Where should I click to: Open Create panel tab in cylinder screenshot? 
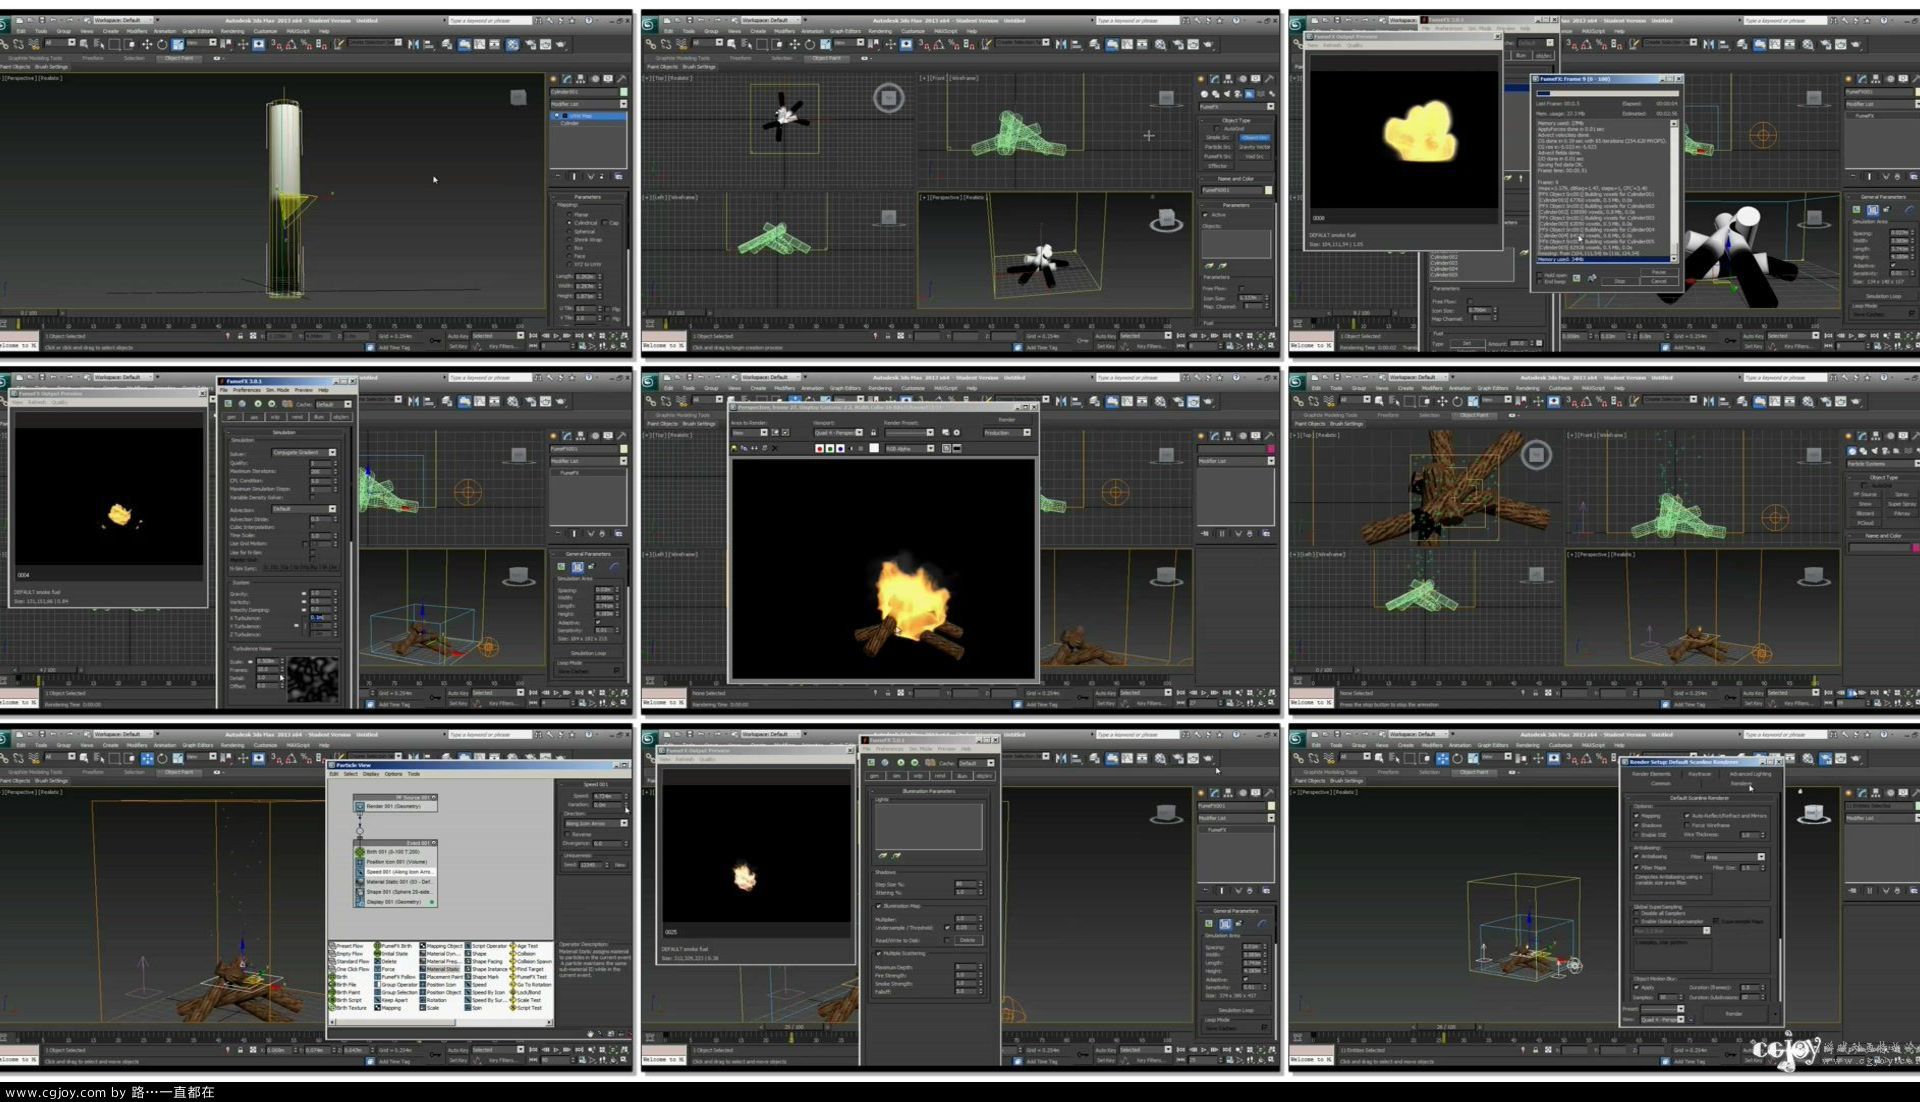553,78
